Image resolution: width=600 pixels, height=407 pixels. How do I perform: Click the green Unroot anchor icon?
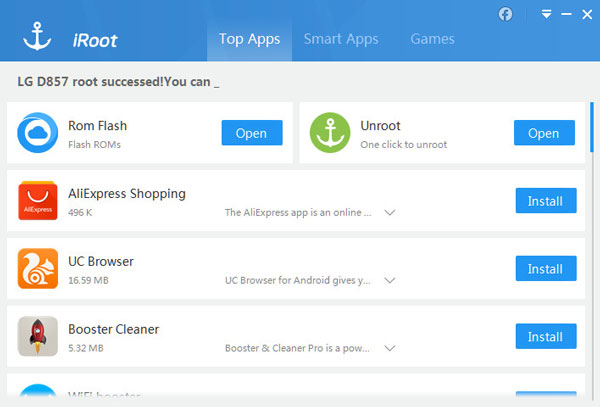point(330,133)
